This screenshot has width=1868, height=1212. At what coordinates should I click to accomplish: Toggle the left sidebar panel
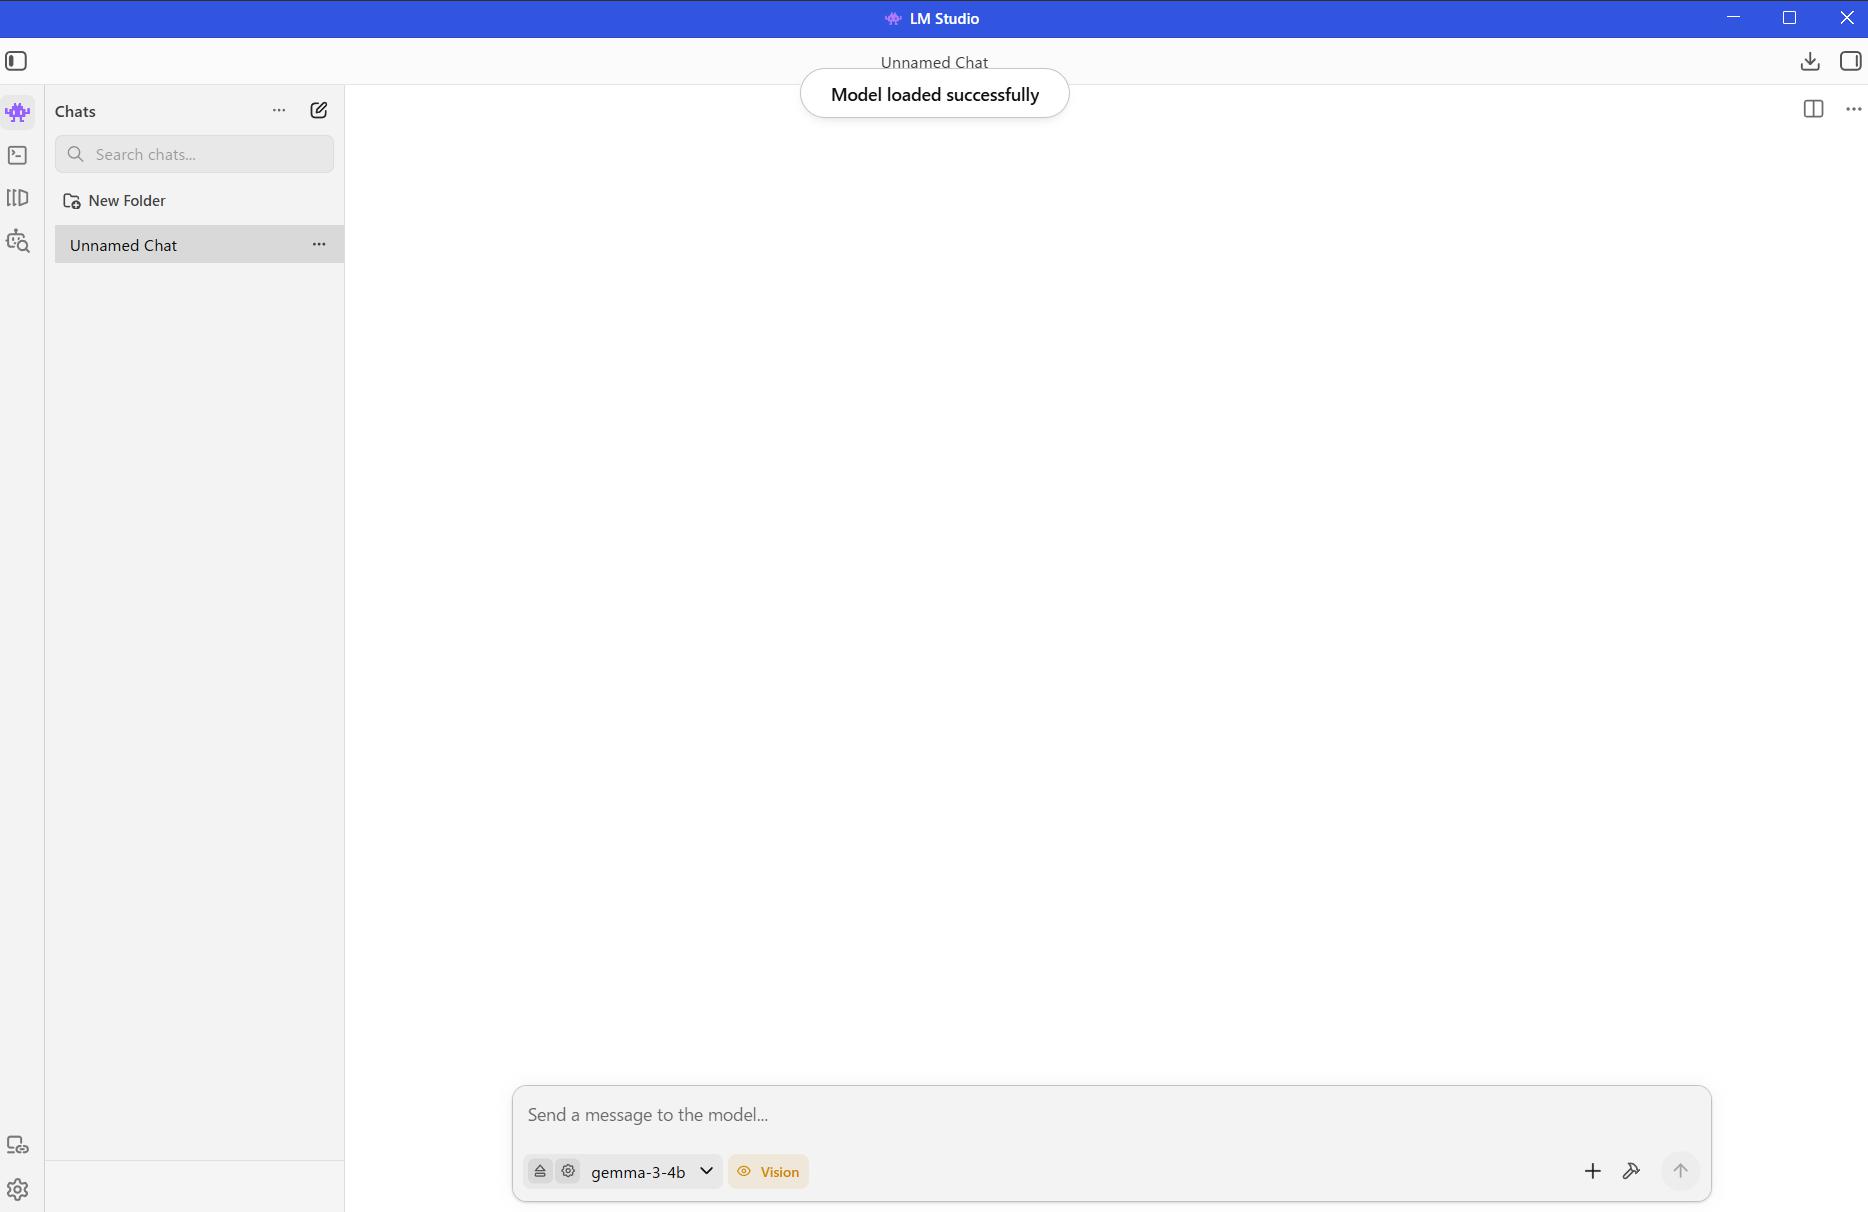[x=16, y=62]
